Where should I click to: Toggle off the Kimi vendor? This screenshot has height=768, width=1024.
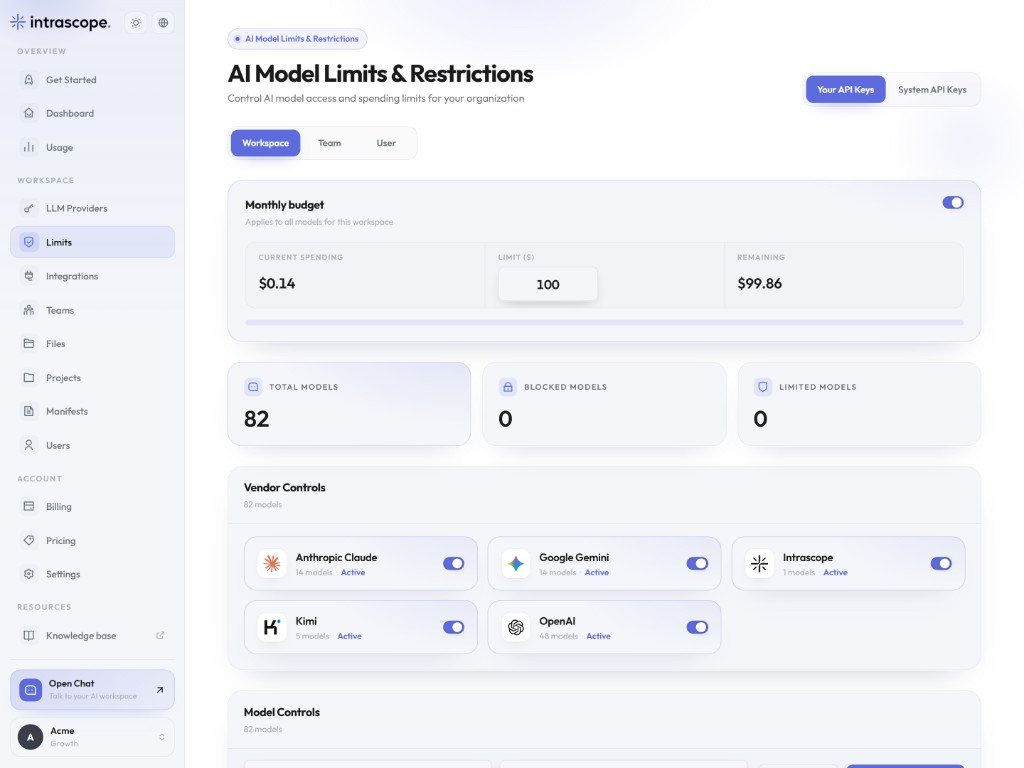[x=453, y=628]
